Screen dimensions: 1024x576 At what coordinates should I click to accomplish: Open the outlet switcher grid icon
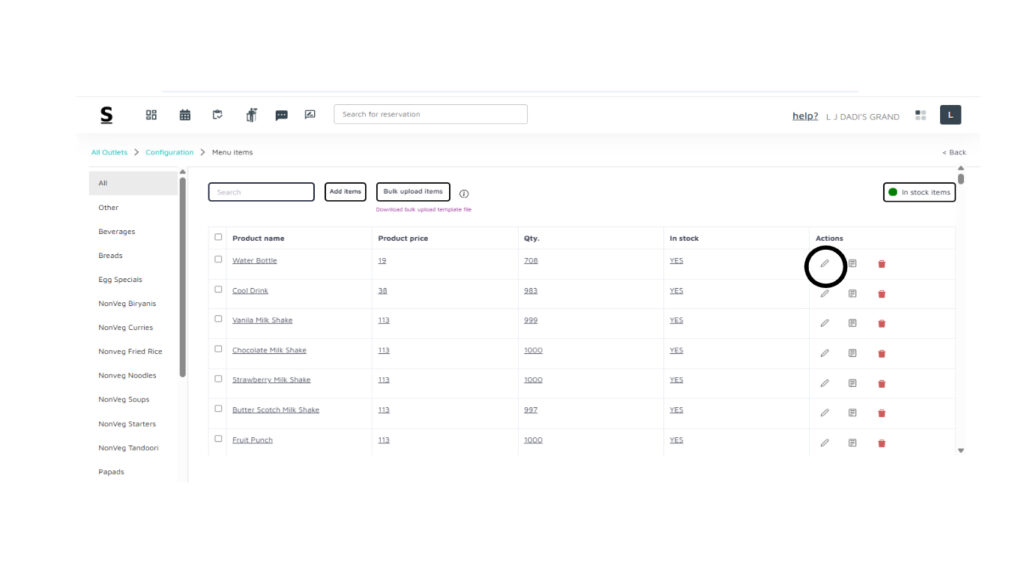point(920,115)
